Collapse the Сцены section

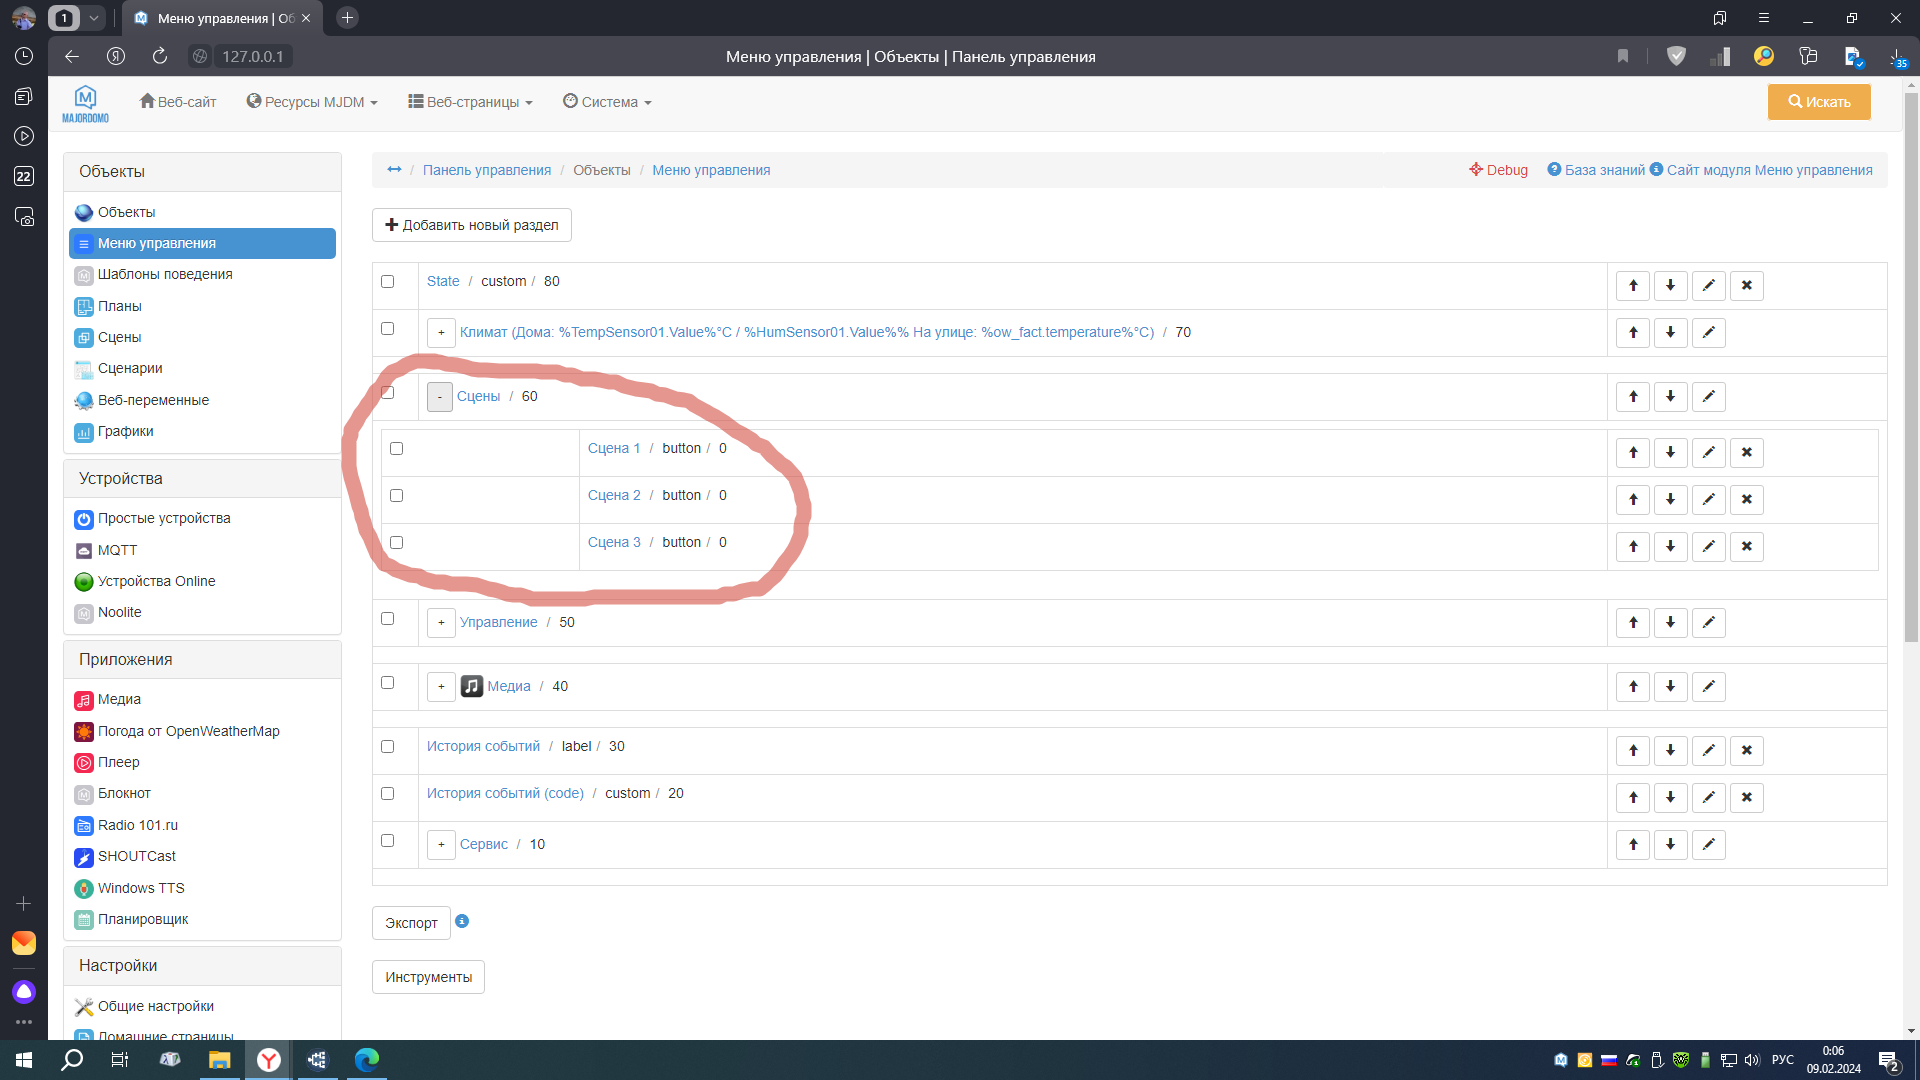point(440,397)
